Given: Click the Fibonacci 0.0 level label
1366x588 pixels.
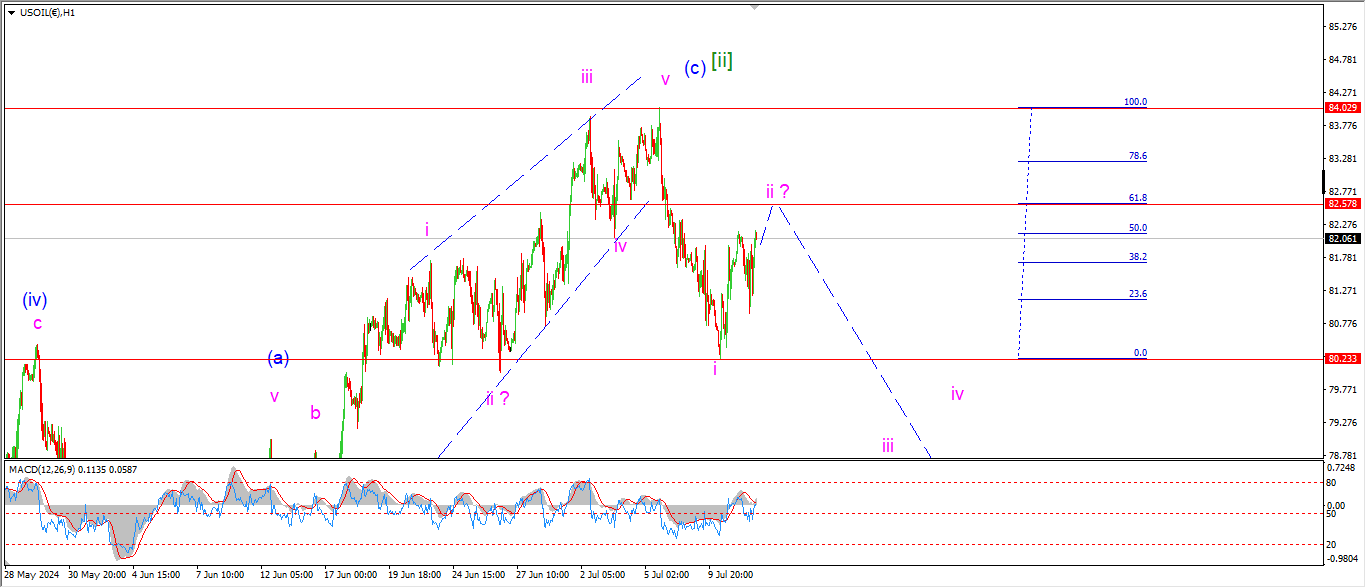Looking at the screenshot, I should [x=1140, y=353].
